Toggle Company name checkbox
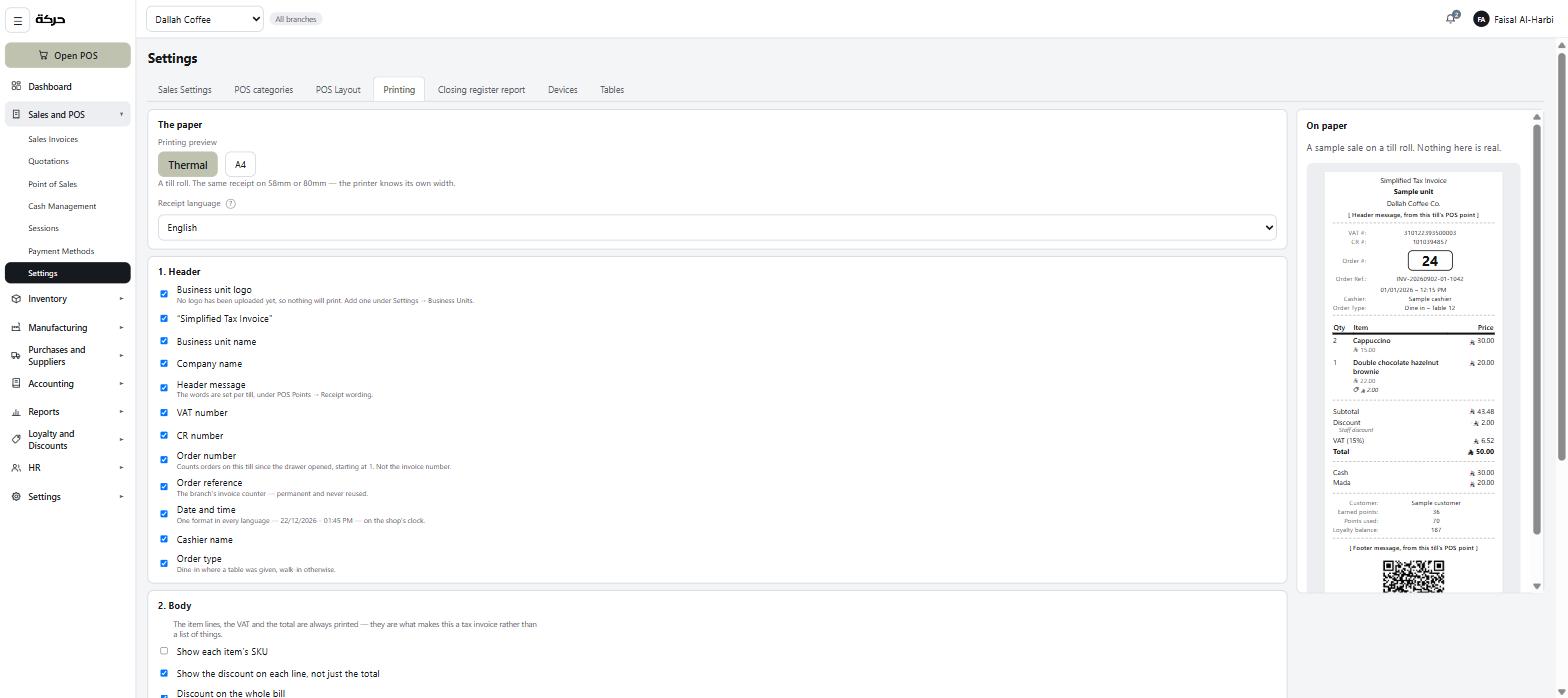 pos(164,363)
